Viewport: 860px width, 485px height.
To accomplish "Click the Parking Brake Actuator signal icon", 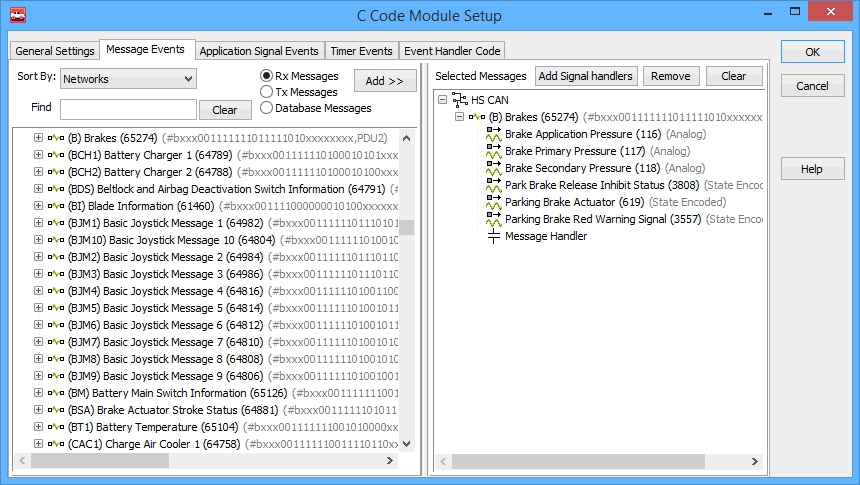I will (493, 202).
